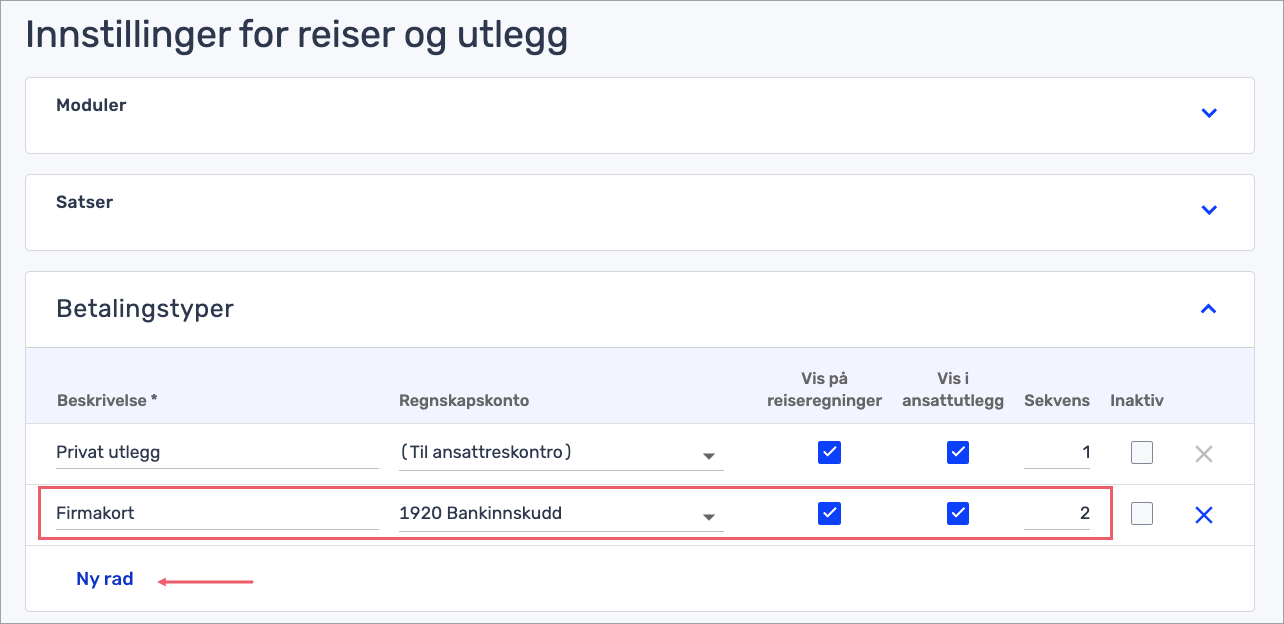Toggle Vis i ansattutlegg for Firmakort
Image resolution: width=1284 pixels, height=624 pixels.
[958, 514]
